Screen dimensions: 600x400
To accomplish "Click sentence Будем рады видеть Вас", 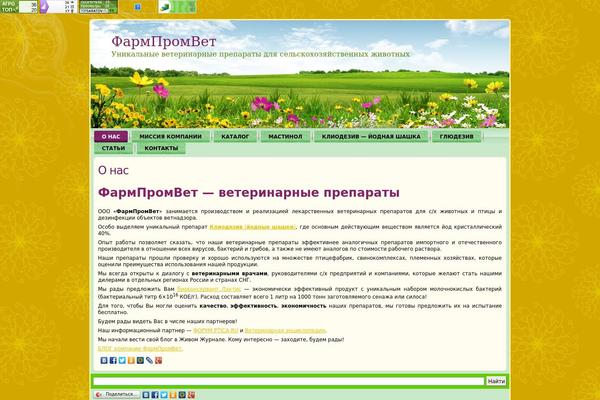I will click(x=167, y=321).
